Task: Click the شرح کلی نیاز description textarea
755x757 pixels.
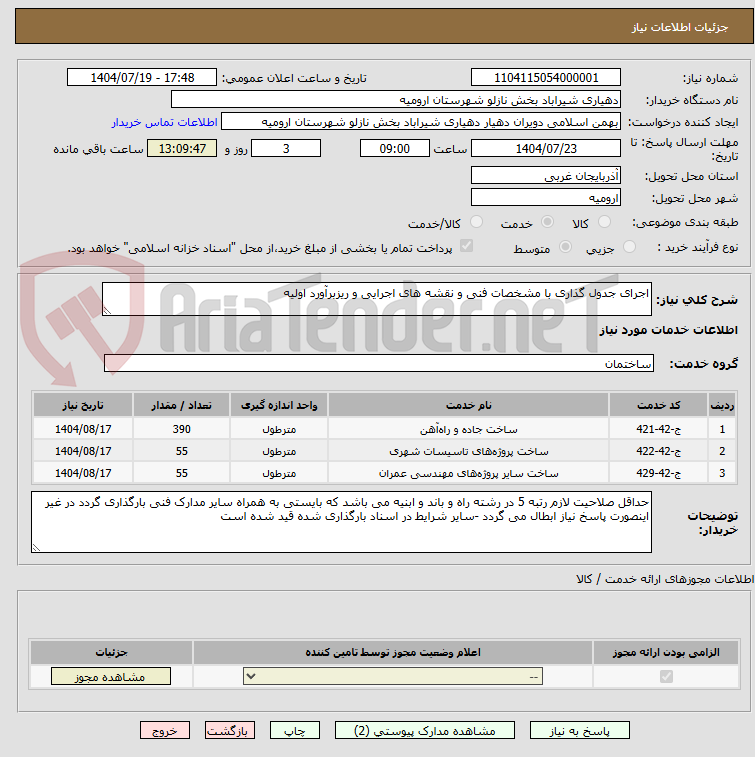Action: pyautogui.click(x=377, y=299)
